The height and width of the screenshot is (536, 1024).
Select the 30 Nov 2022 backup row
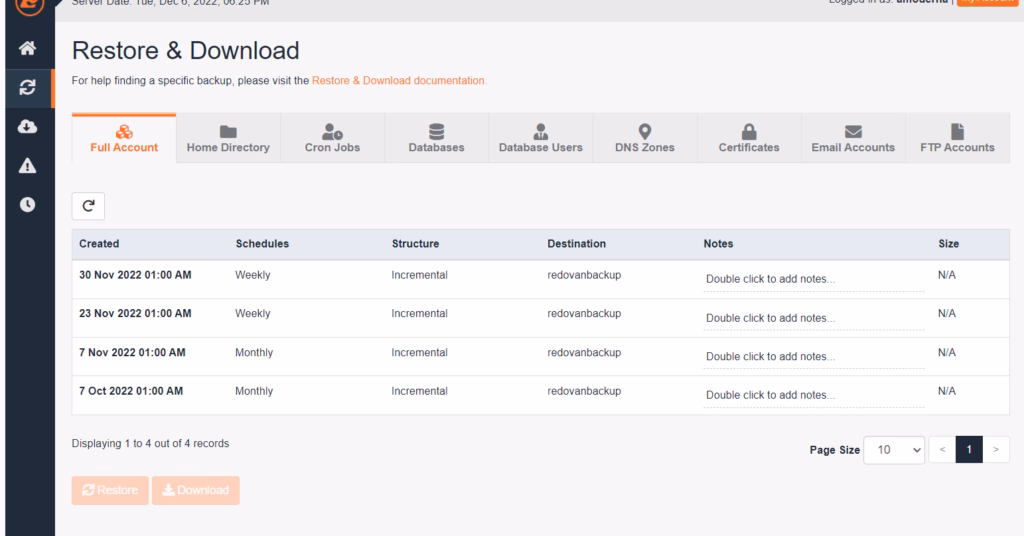point(541,279)
